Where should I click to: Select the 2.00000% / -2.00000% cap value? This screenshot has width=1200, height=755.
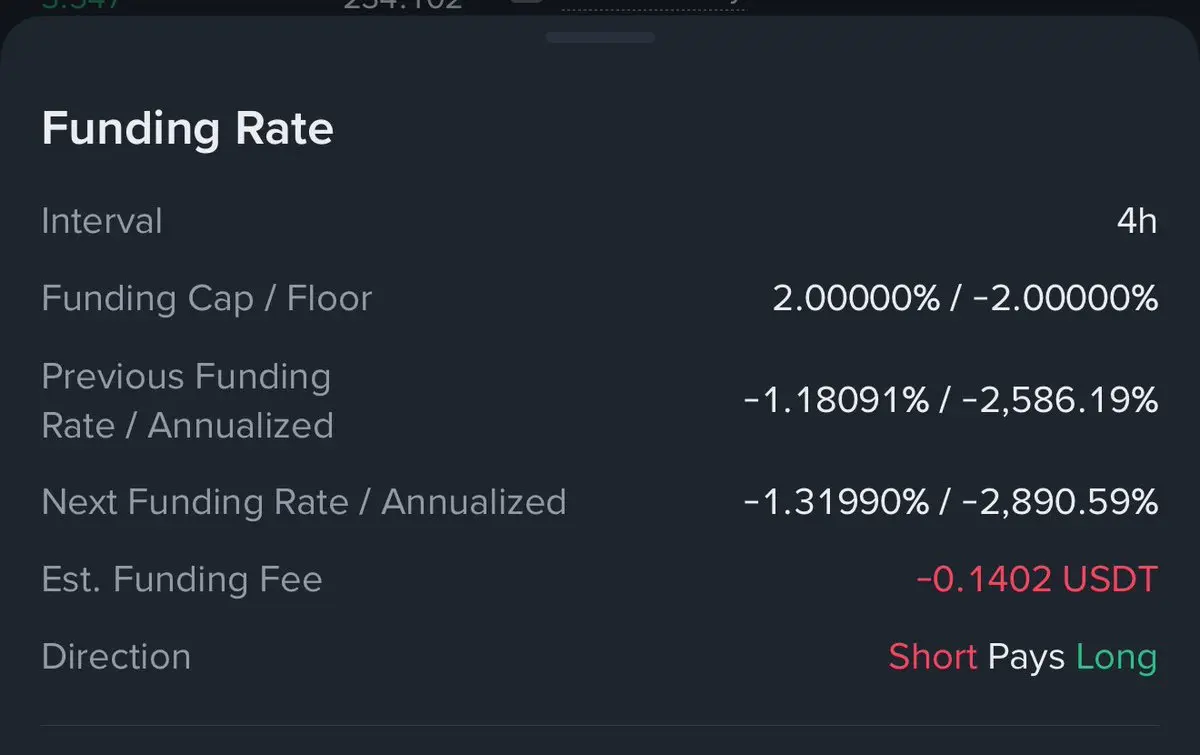965,298
